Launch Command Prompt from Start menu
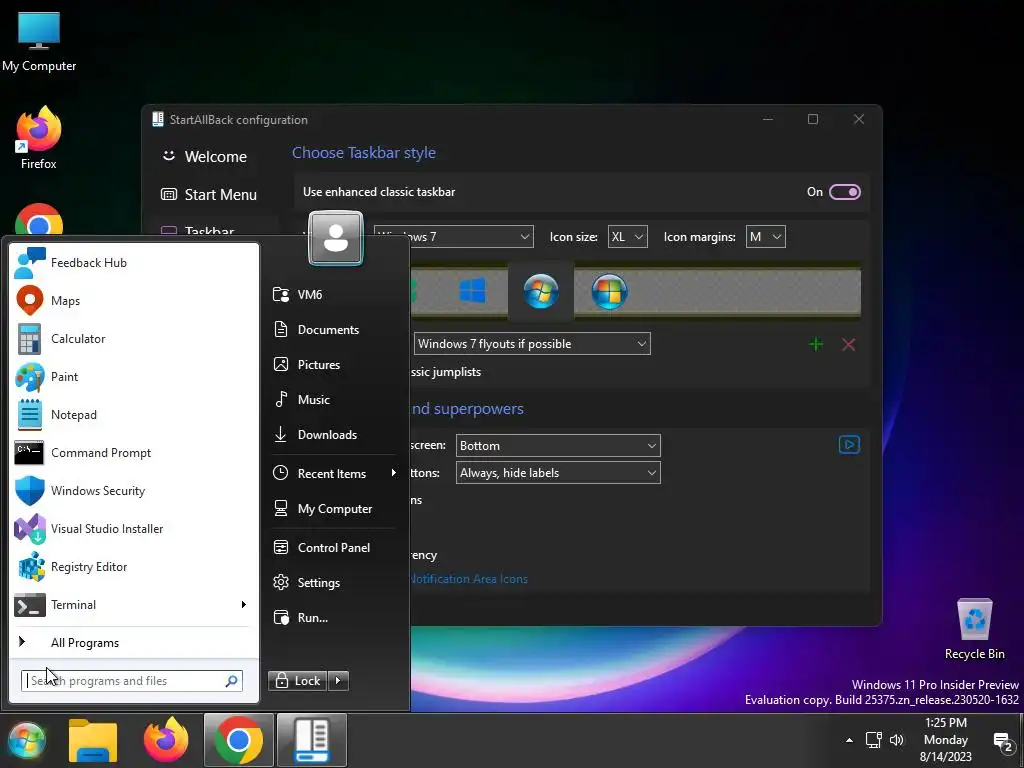The image size is (1024, 768). tap(134, 453)
